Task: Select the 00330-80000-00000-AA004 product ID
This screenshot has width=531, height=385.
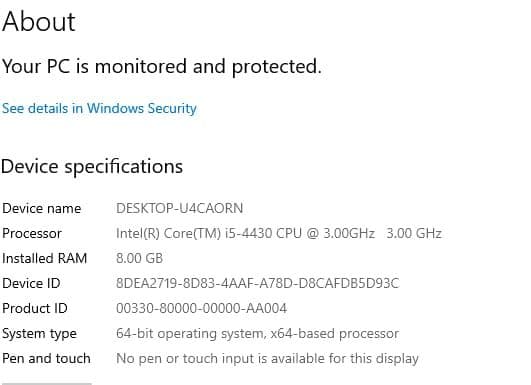Action: 201,308
